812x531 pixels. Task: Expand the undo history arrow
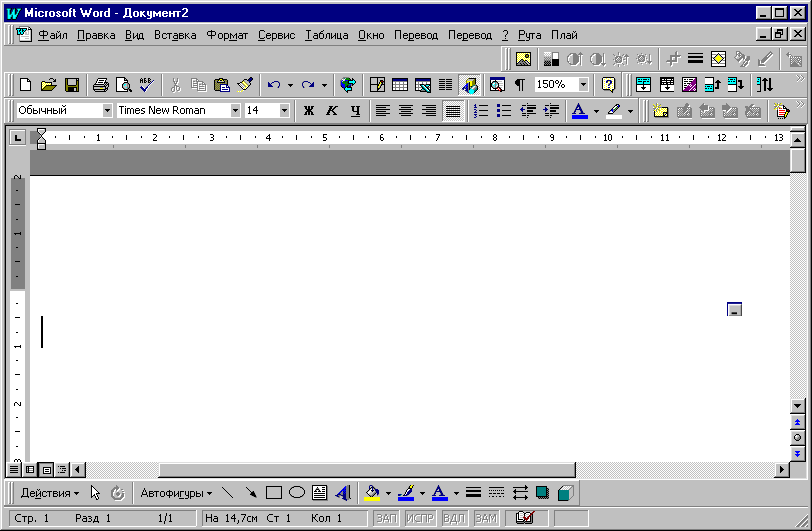pos(290,85)
